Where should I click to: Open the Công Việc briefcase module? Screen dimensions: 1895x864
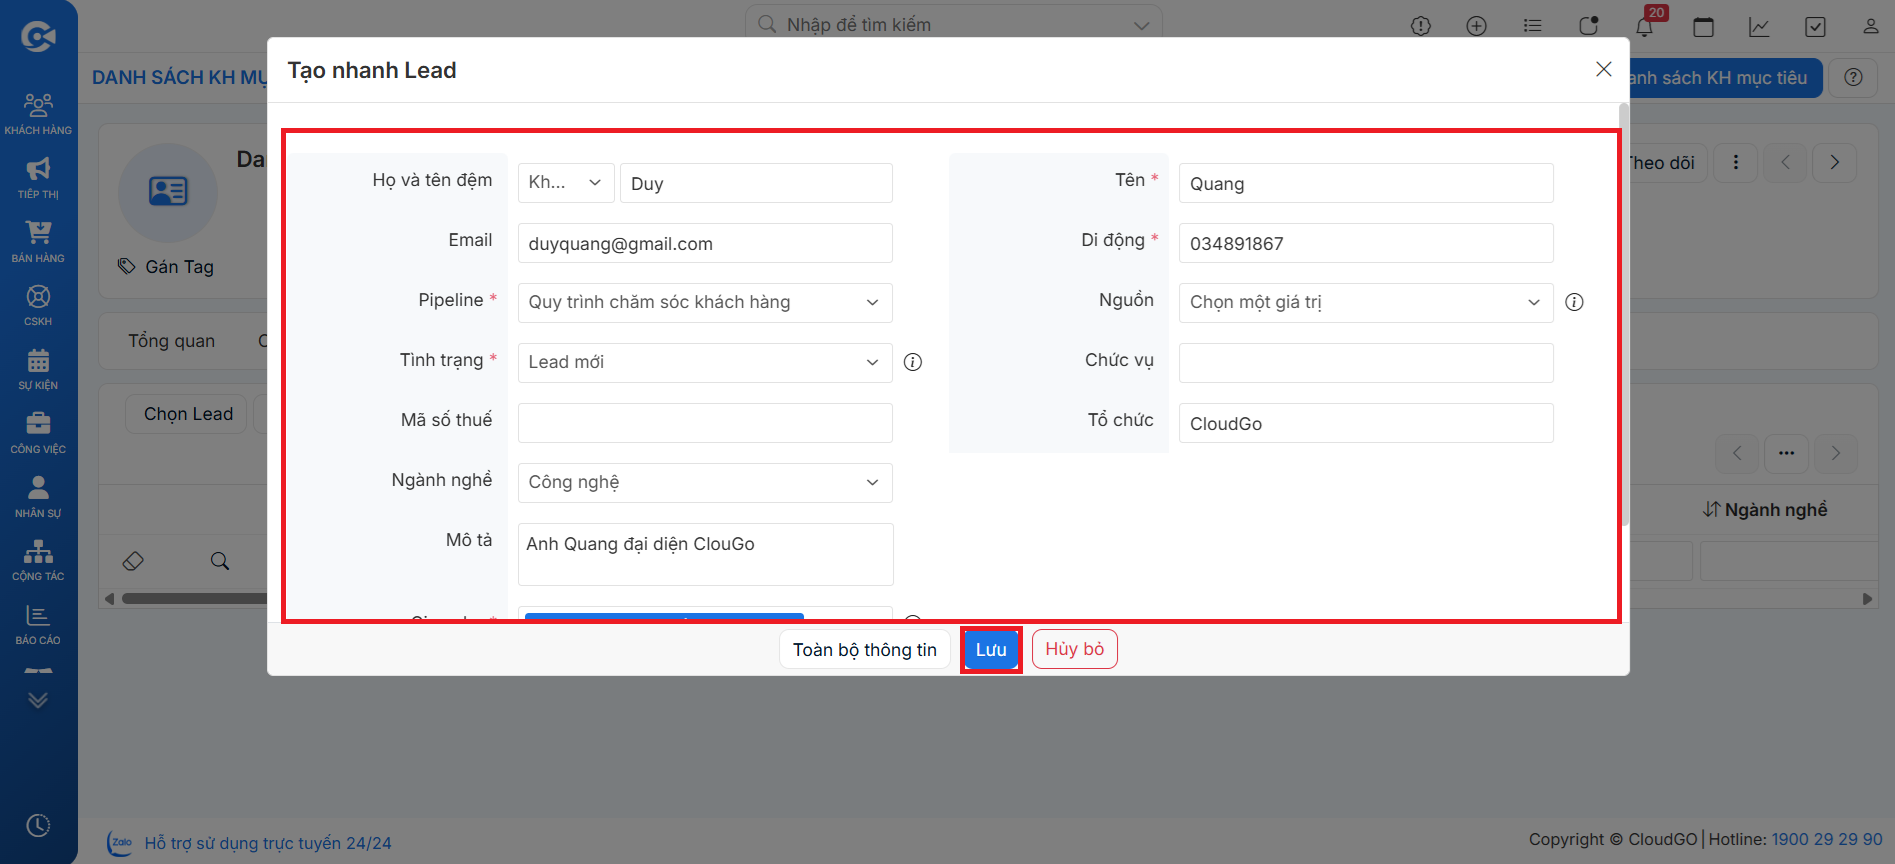[38, 433]
